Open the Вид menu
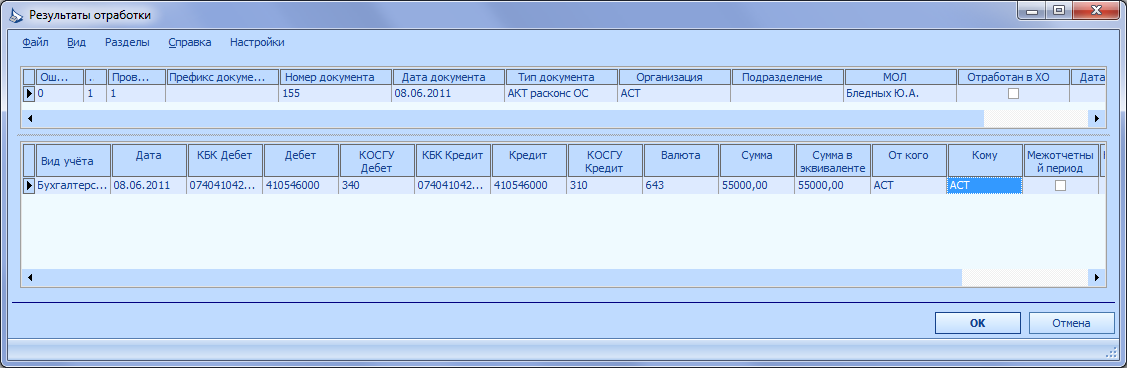This screenshot has width=1127, height=368. [x=76, y=42]
